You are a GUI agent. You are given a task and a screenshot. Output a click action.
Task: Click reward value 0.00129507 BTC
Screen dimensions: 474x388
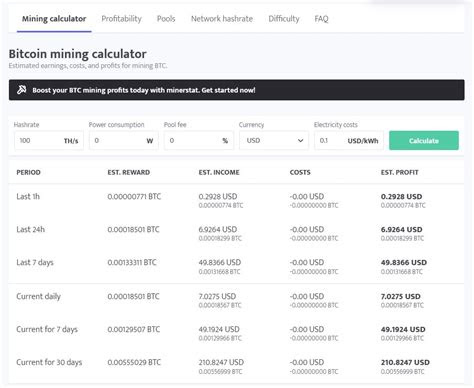(134, 329)
